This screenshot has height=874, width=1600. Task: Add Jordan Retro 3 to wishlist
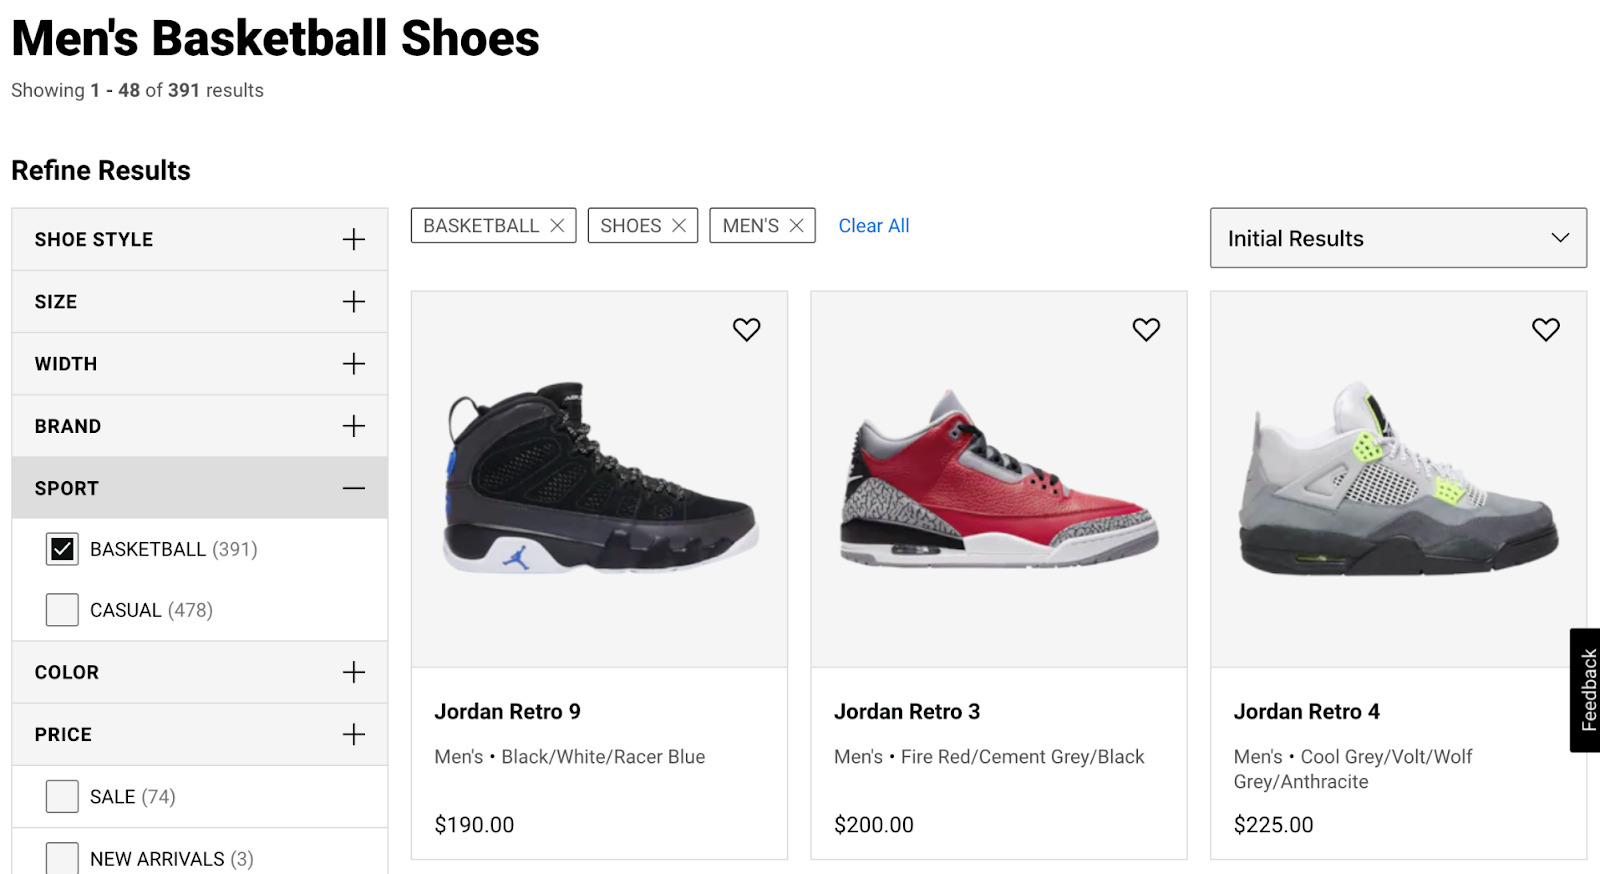pyautogui.click(x=1146, y=329)
